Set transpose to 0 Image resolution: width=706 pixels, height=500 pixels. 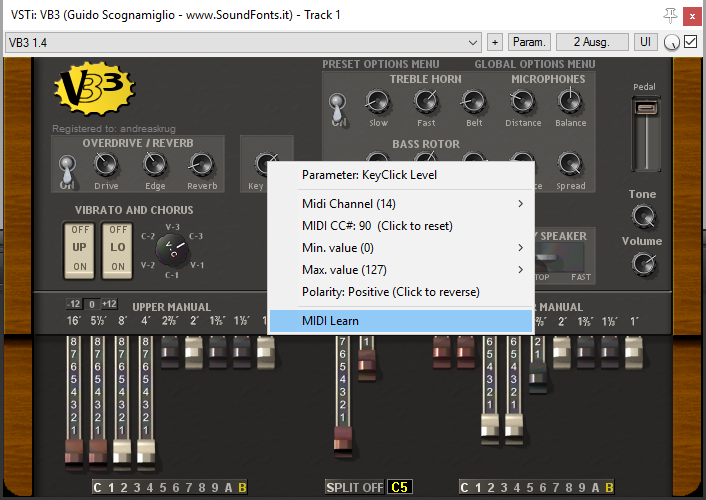click(x=92, y=304)
